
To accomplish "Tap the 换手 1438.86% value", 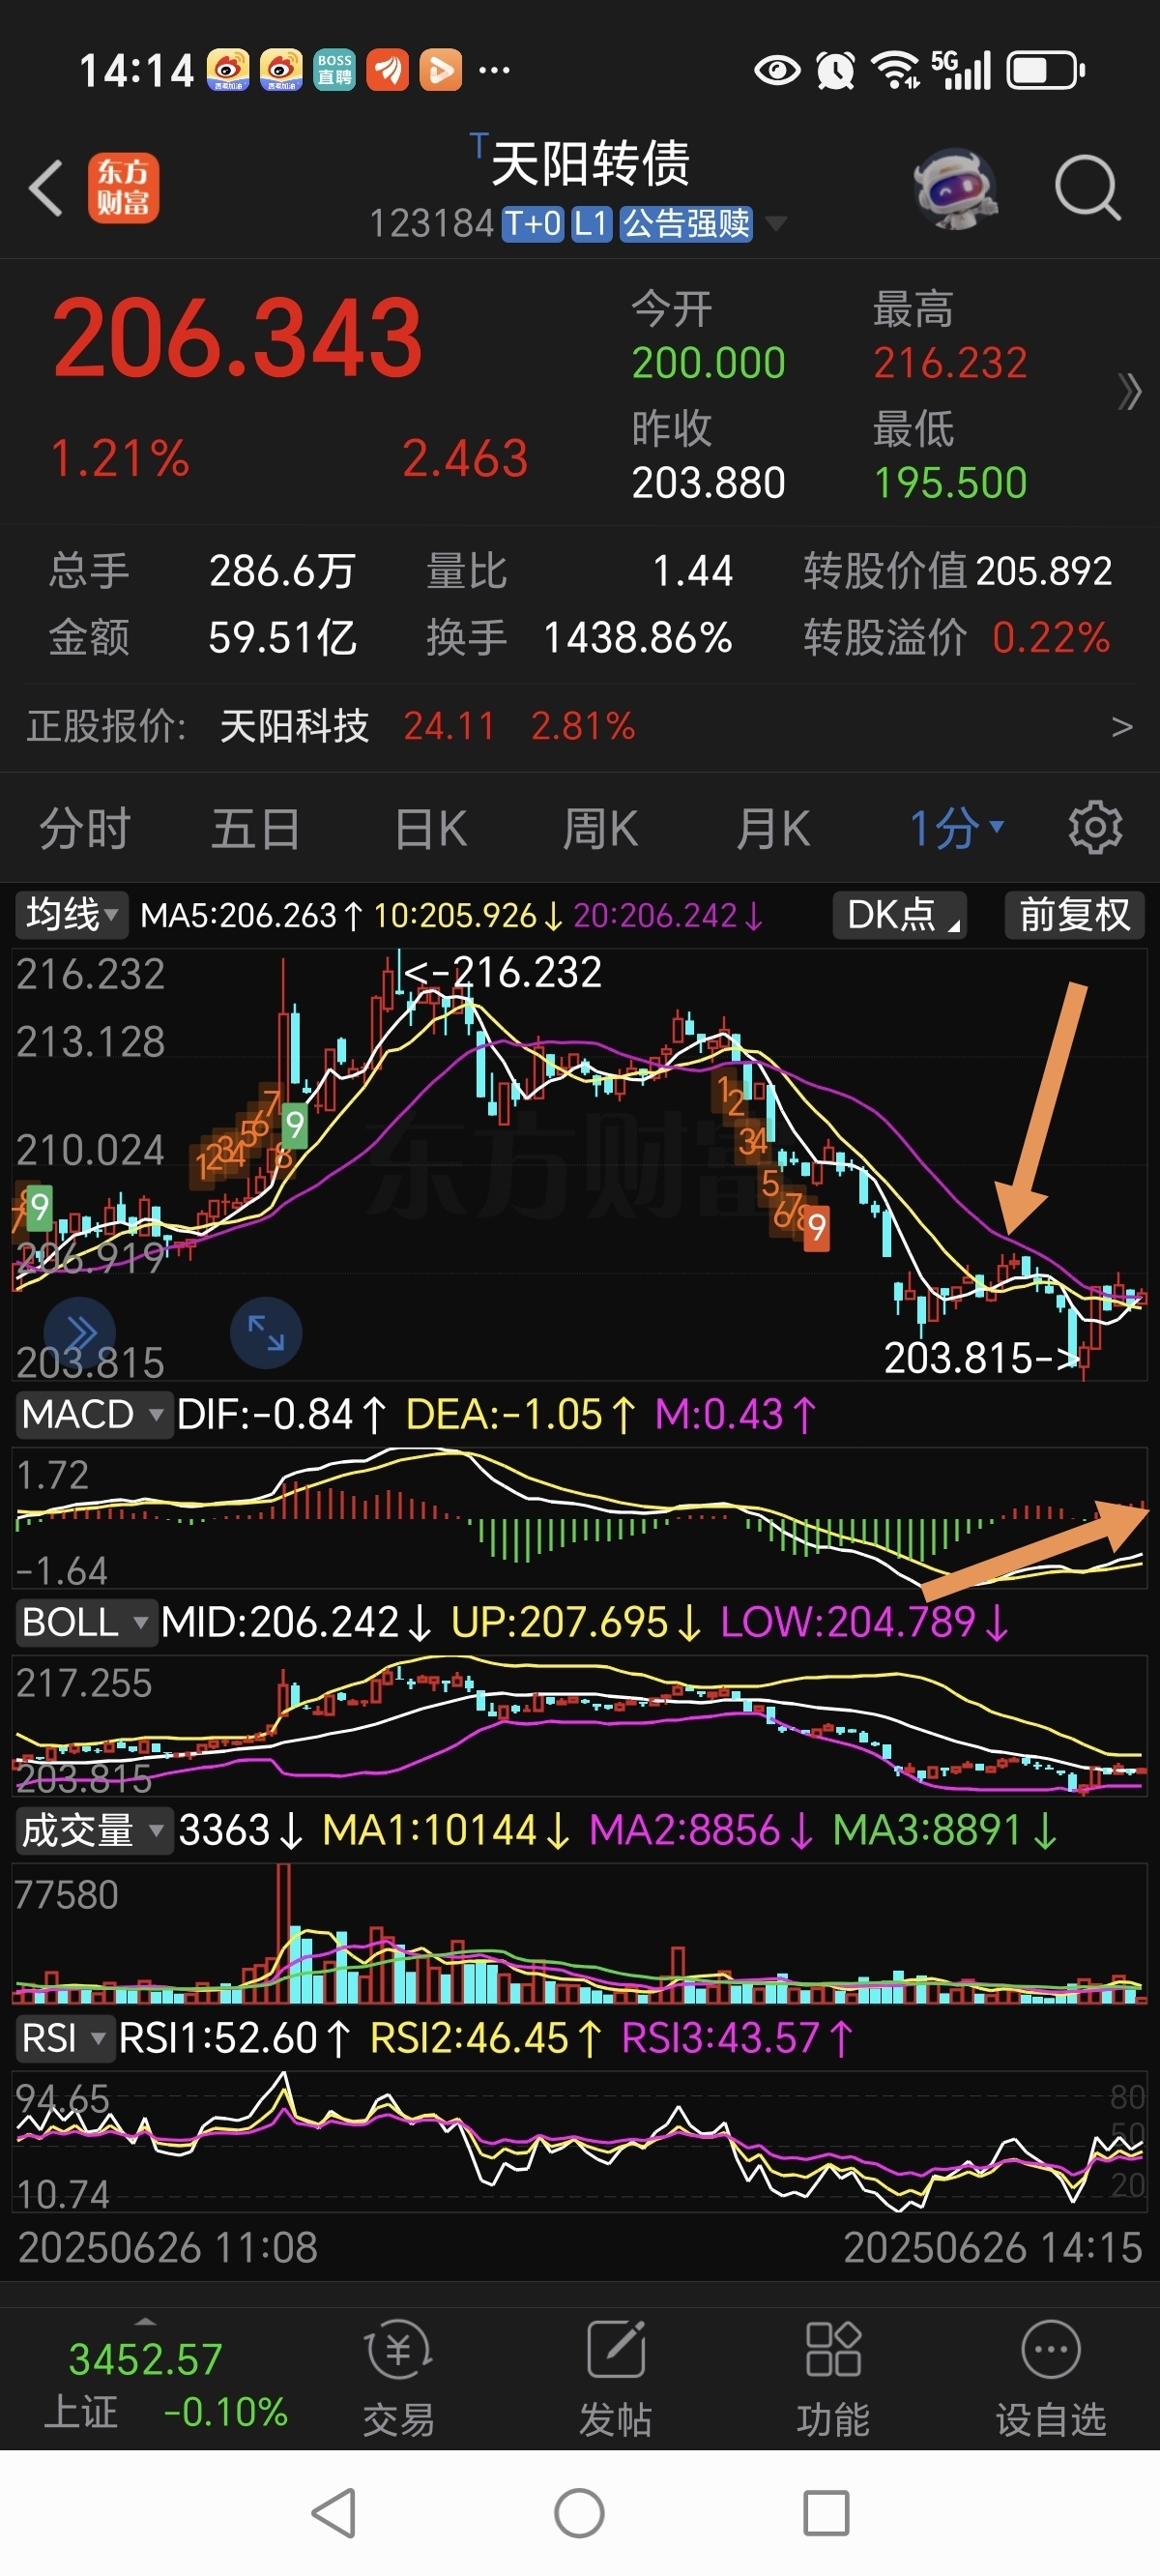I will (638, 637).
